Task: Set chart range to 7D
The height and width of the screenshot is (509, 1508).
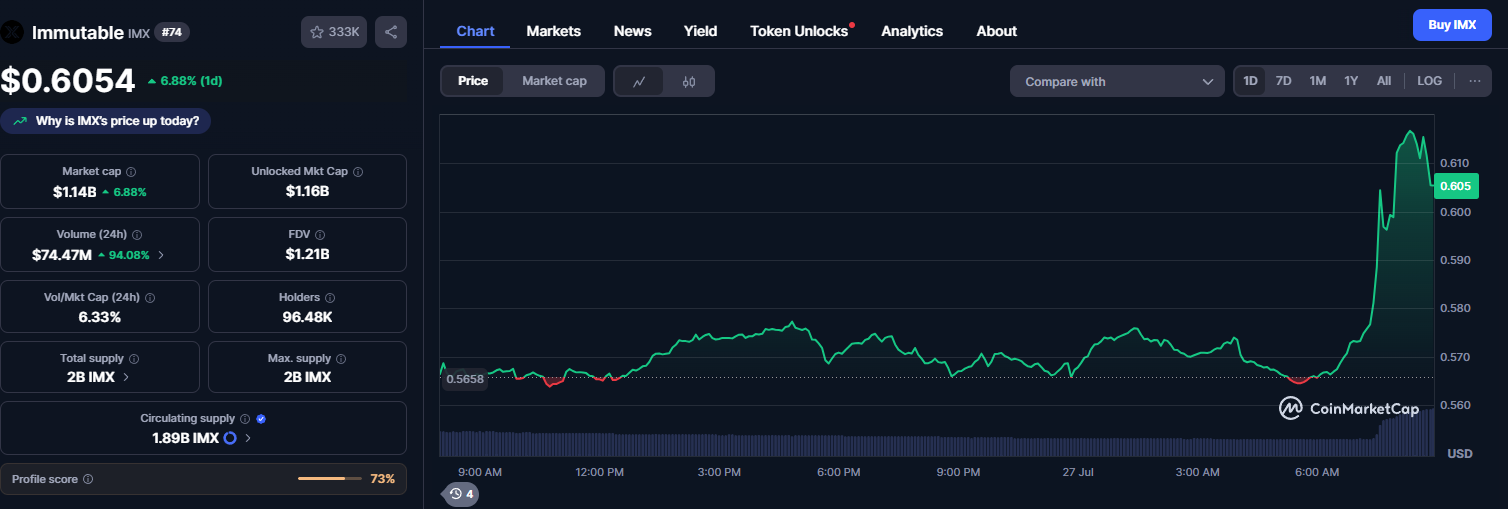Action: coord(1284,81)
